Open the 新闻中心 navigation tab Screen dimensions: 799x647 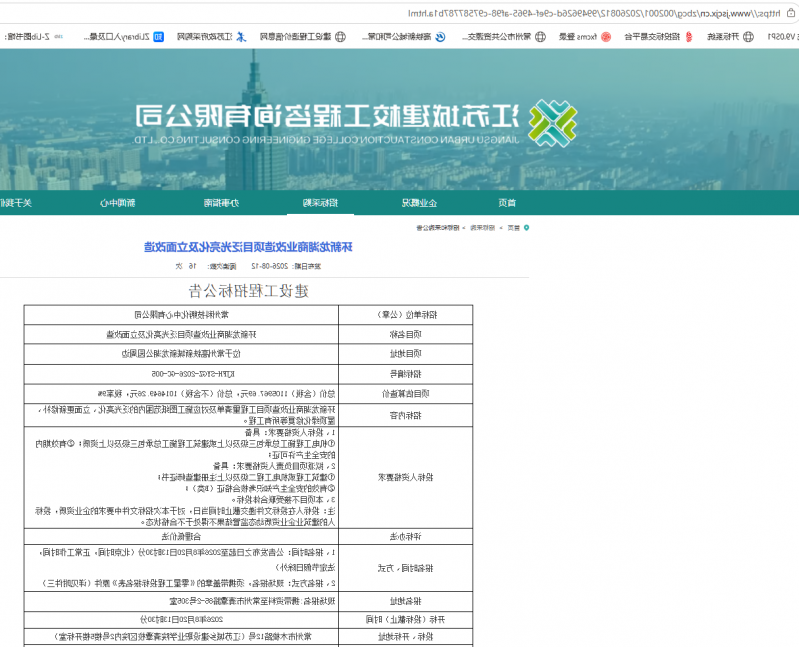117,203
